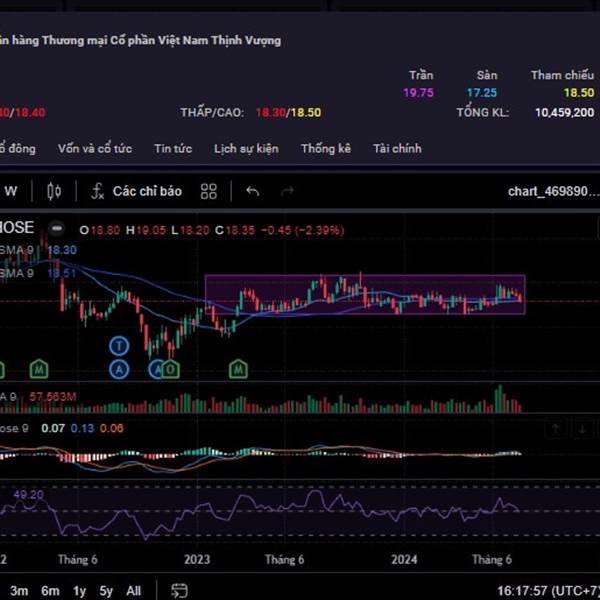Select the MACD legend value 0.07

(53, 428)
